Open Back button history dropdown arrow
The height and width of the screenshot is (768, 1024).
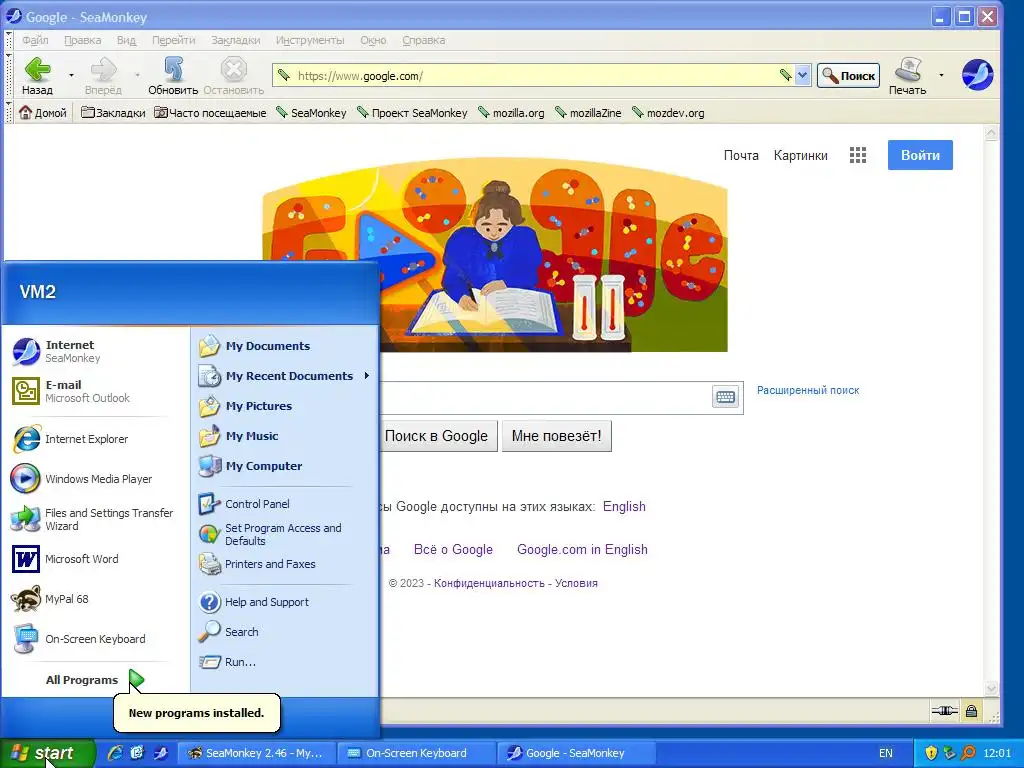click(x=71, y=75)
